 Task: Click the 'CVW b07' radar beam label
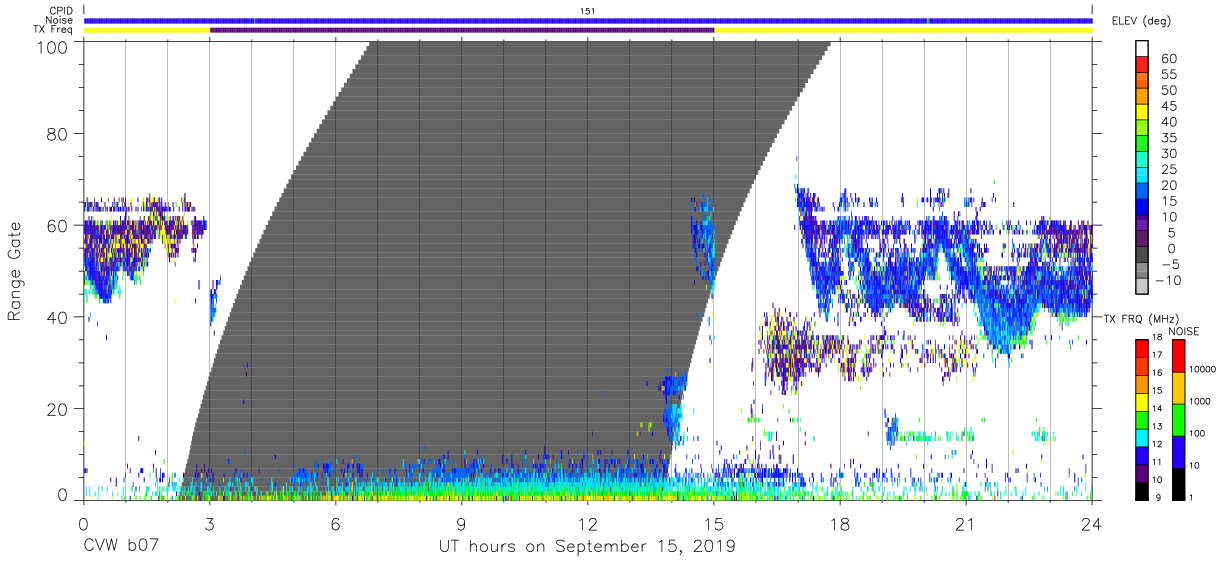pyautogui.click(x=121, y=547)
